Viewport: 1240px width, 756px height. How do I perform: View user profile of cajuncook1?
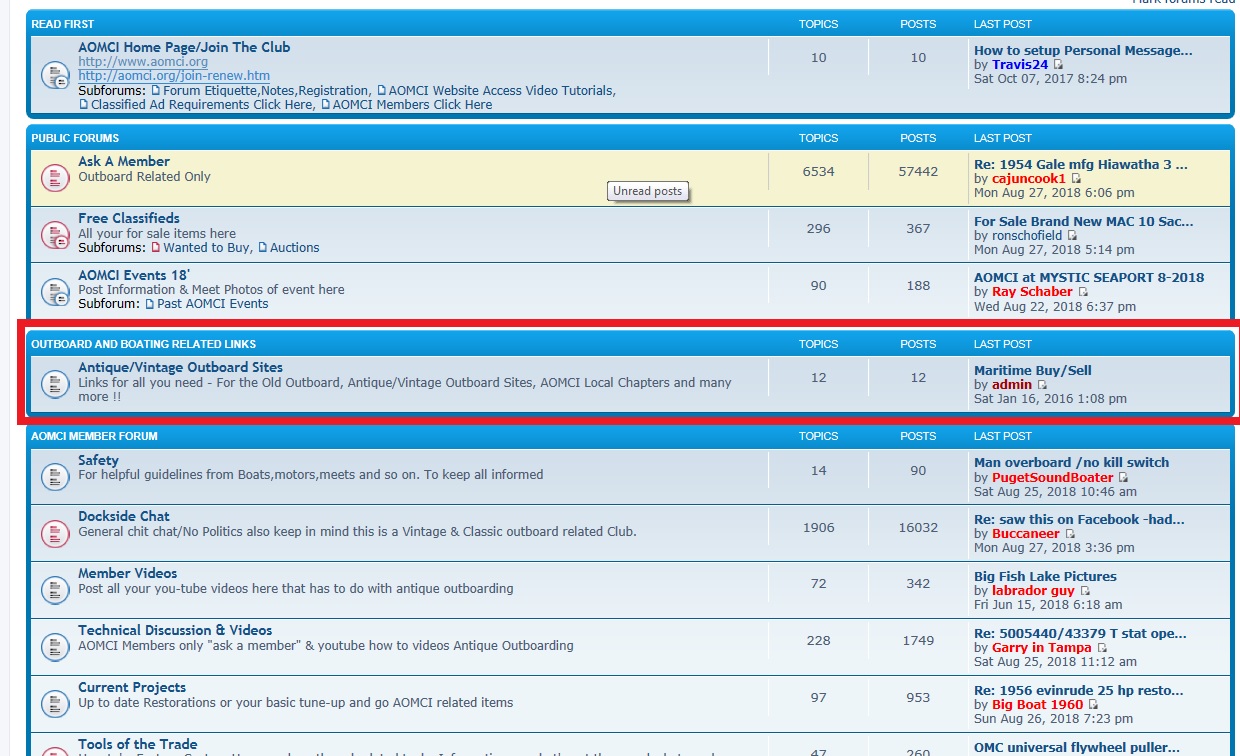point(1029,178)
